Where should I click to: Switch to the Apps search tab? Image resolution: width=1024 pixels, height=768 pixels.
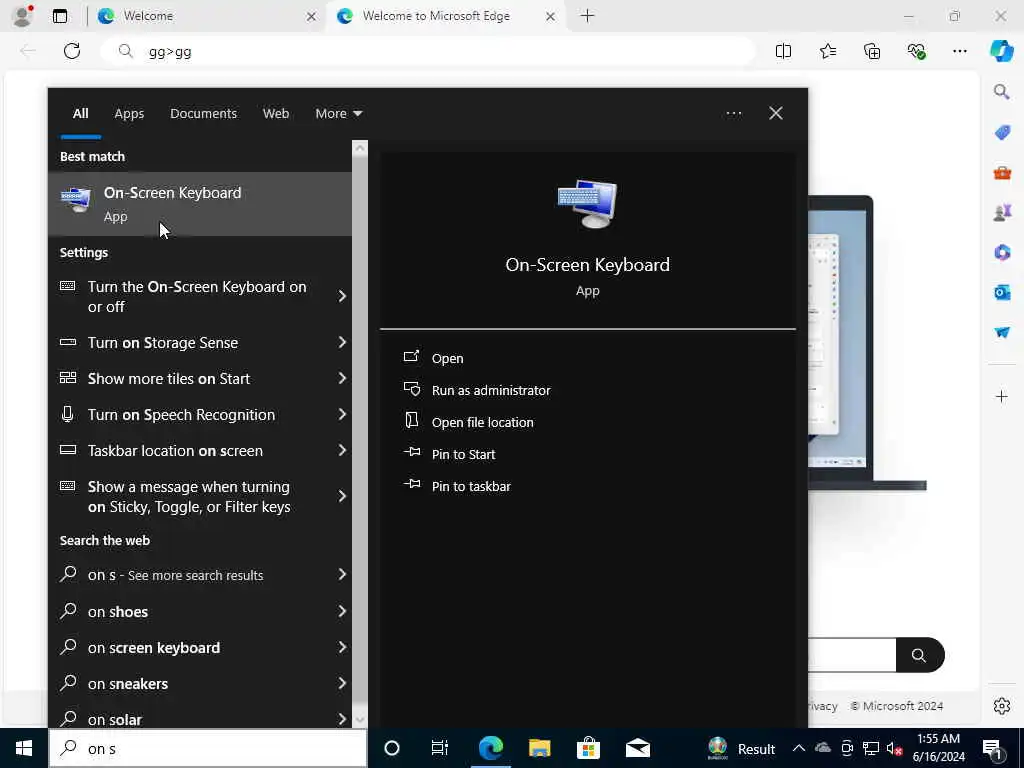coord(129,114)
